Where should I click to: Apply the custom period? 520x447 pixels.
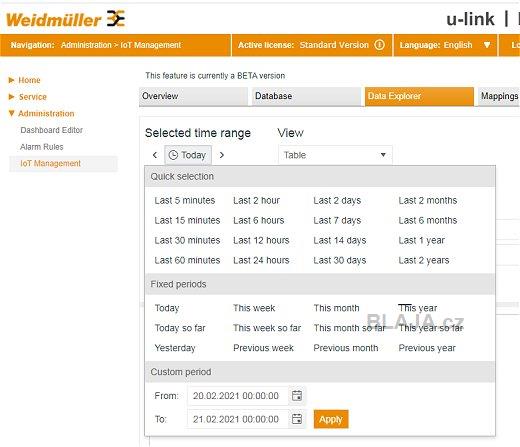331,419
